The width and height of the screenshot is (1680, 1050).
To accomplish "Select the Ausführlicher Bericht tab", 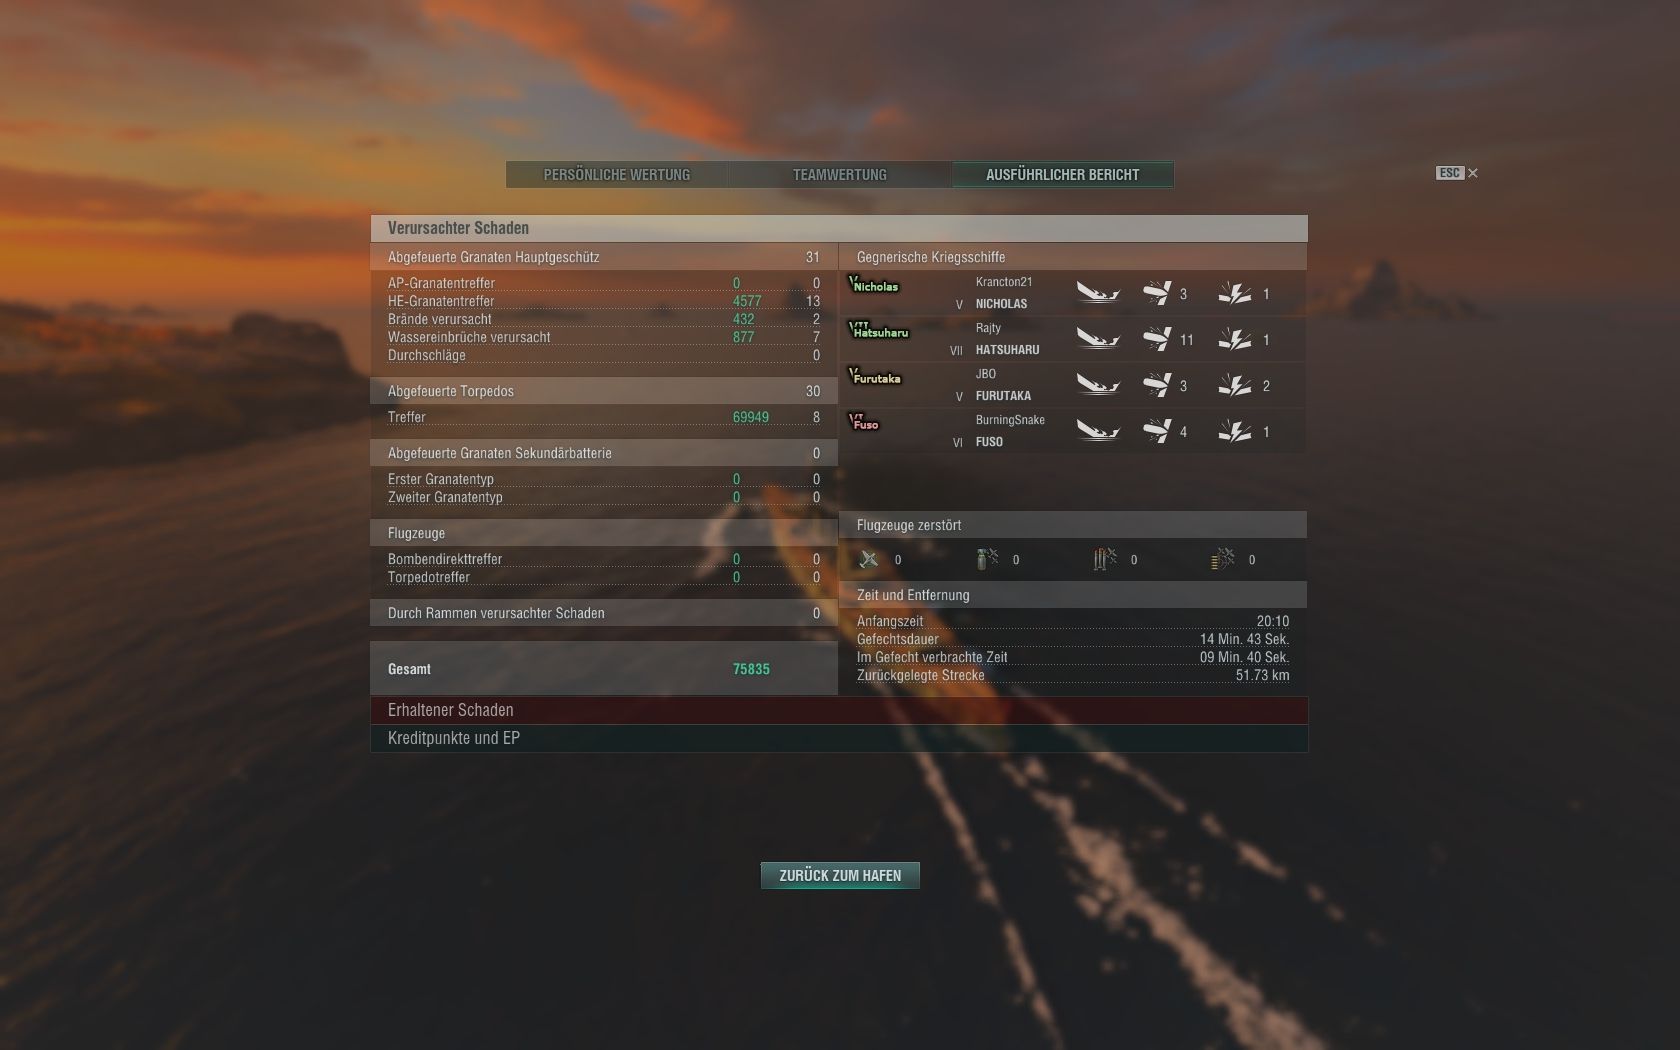I will [x=1063, y=174].
